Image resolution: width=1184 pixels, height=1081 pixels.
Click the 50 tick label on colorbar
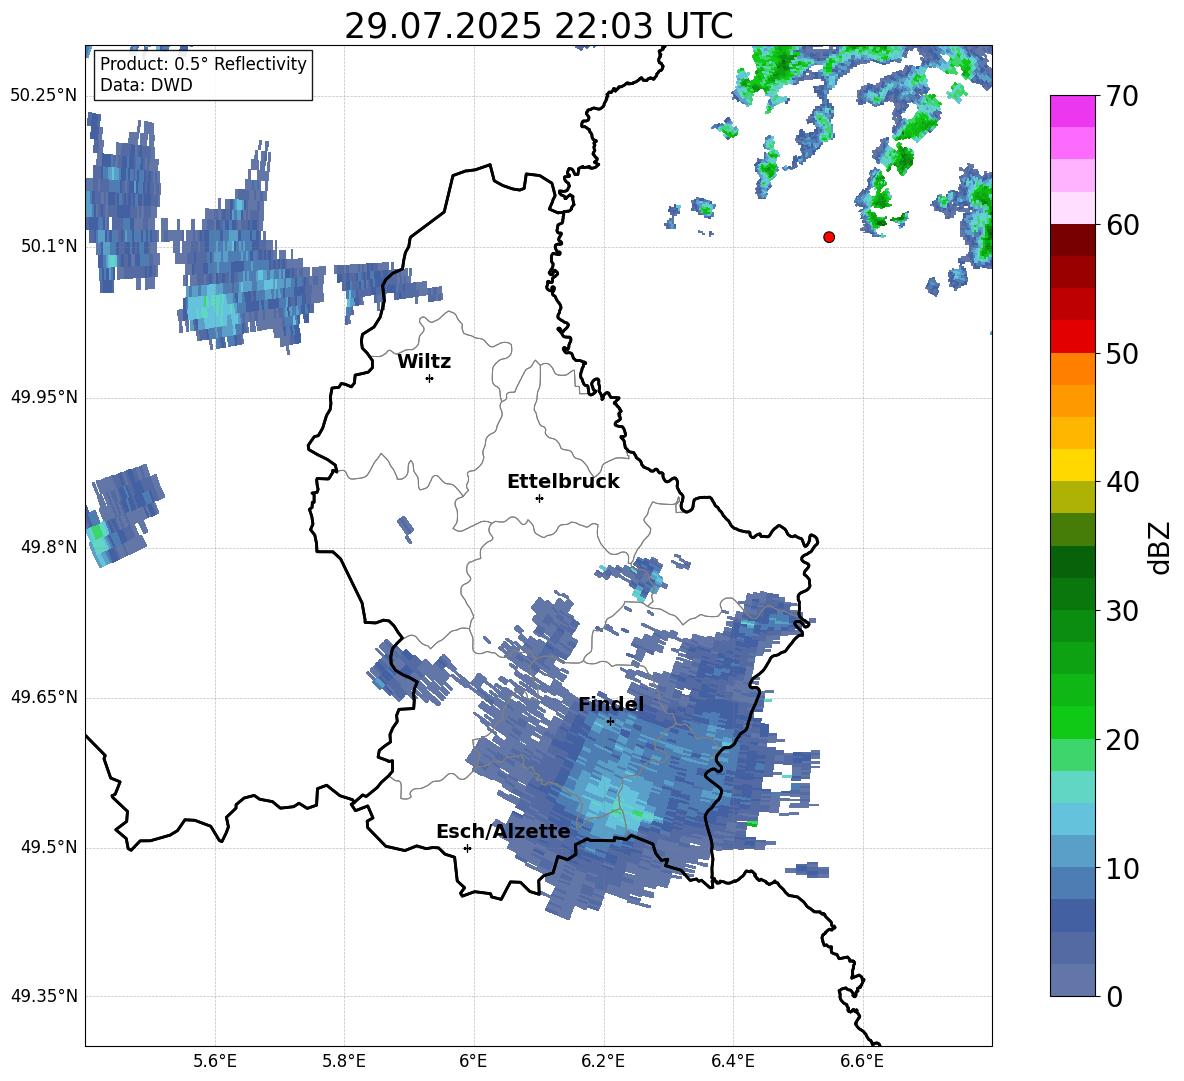click(1122, 354)
